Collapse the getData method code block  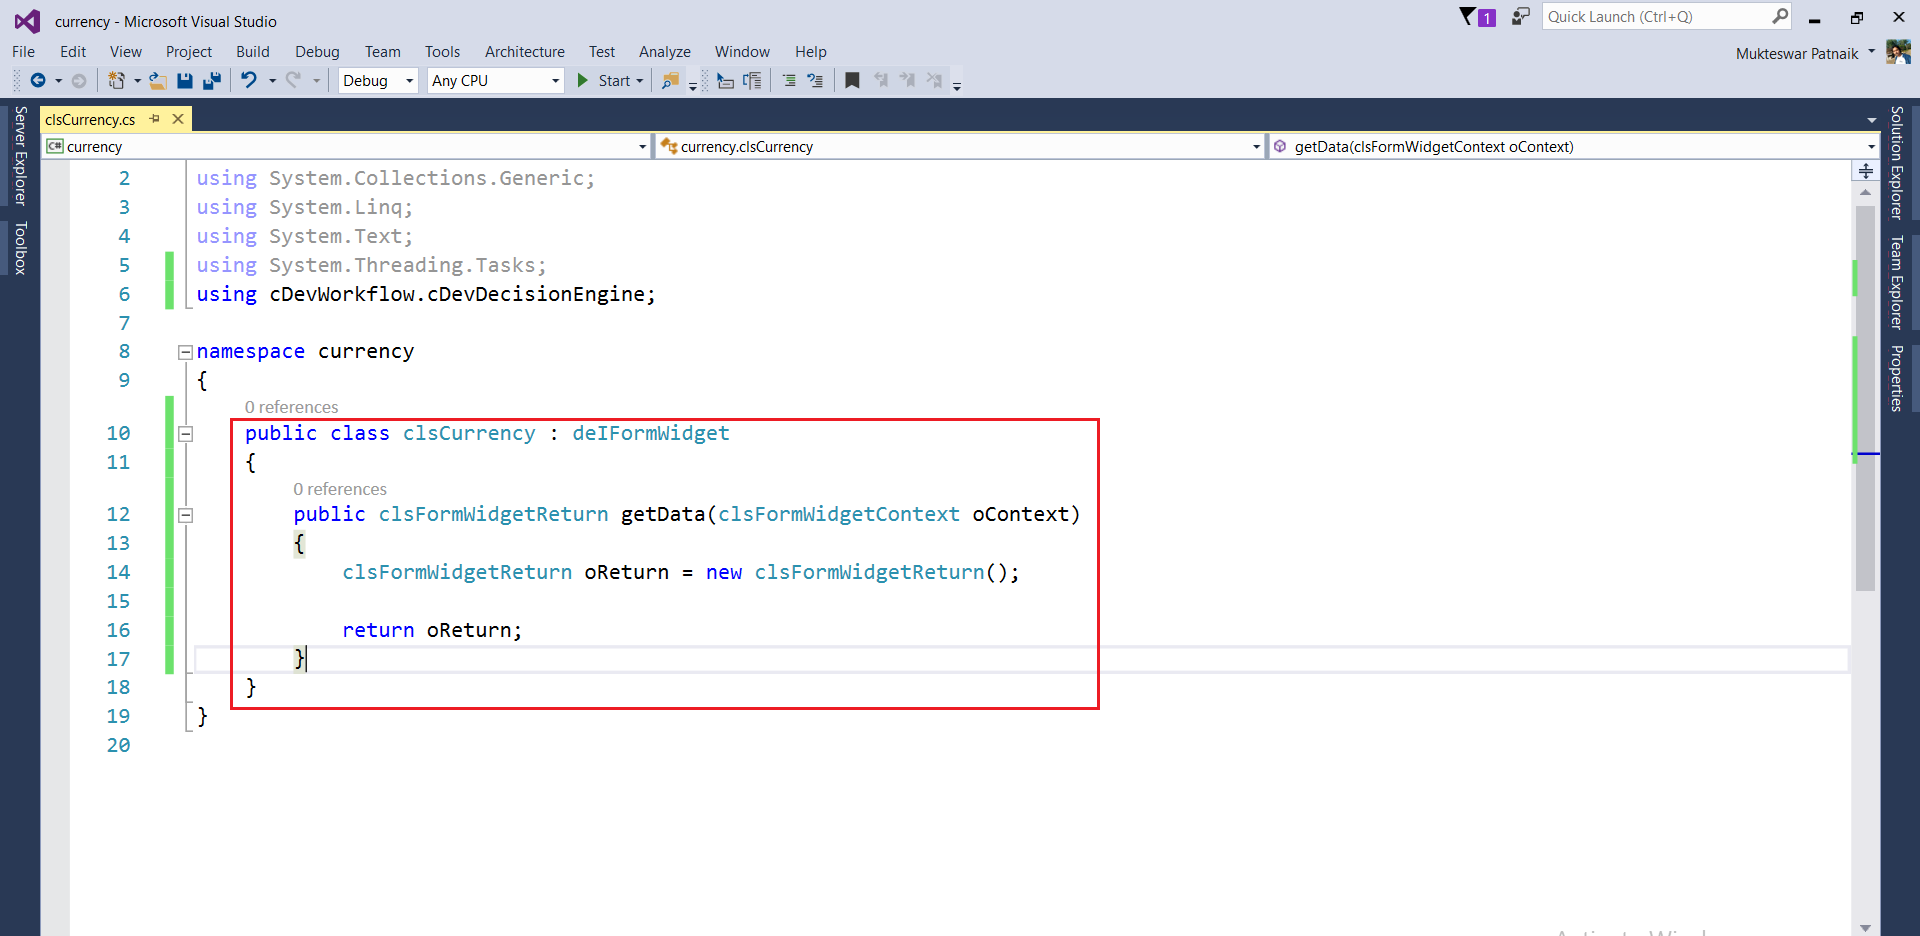pos(185,515)
